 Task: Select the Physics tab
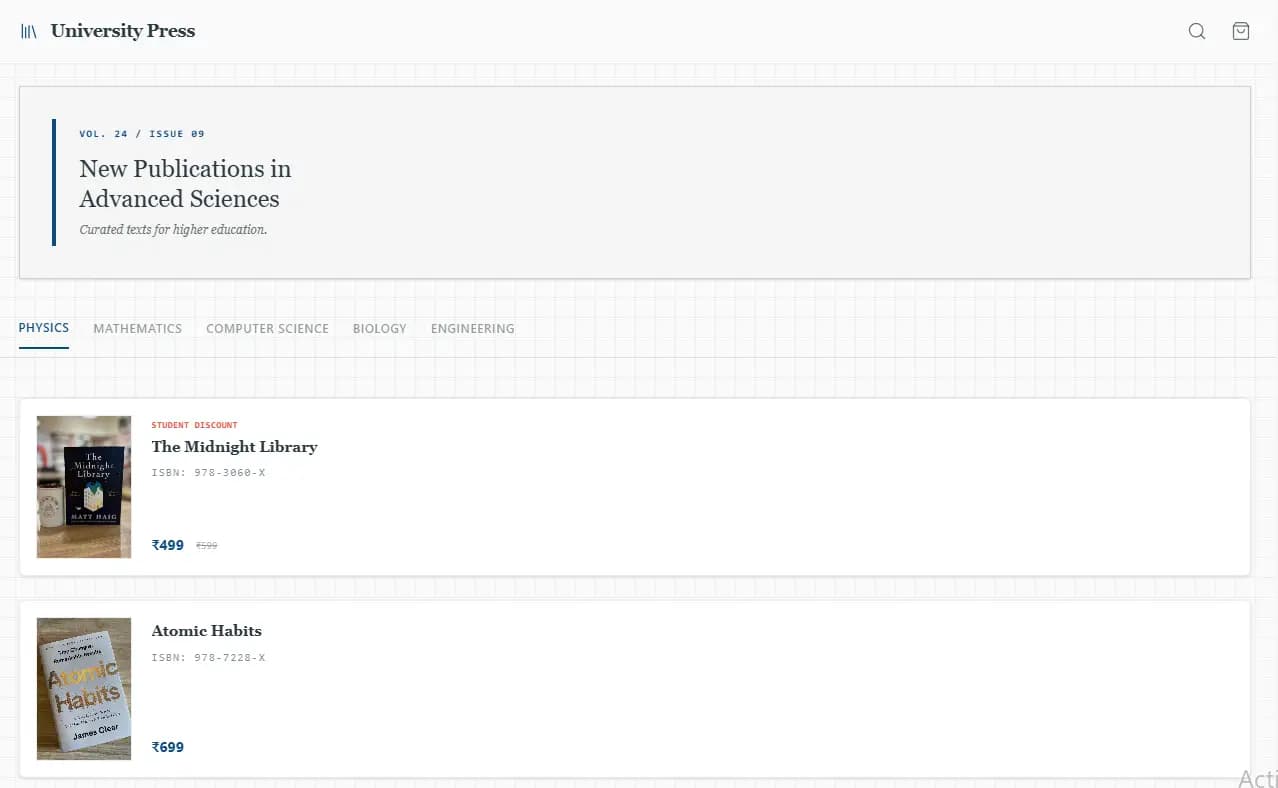pyautogui.click(x=44, y=328)
